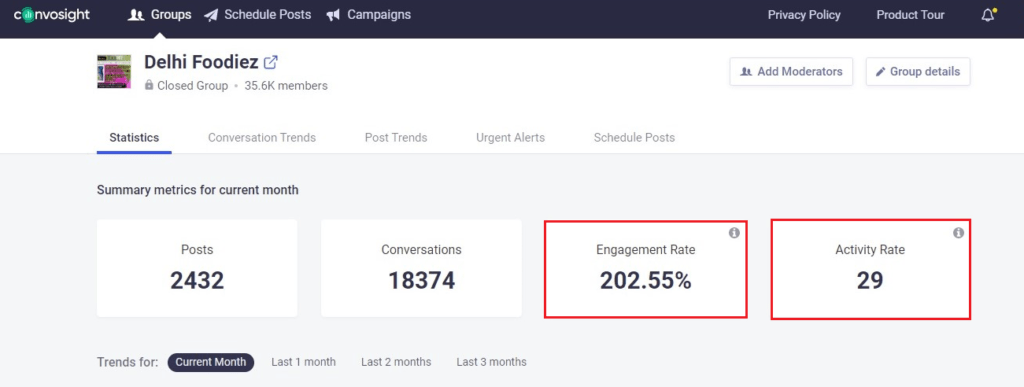
Task: Open Campaigns in top navigation
Action: tap(369, 14)
